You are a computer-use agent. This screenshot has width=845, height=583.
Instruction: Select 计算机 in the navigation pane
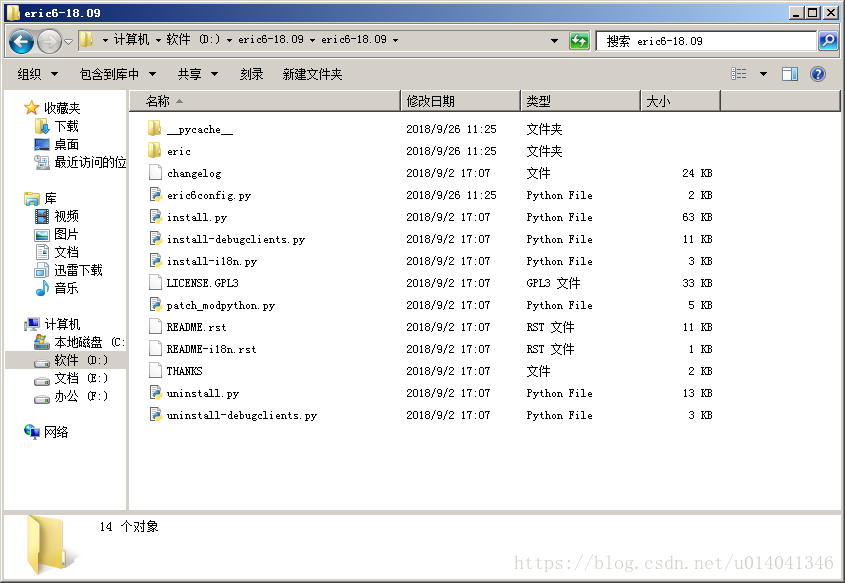coord(52,324)
